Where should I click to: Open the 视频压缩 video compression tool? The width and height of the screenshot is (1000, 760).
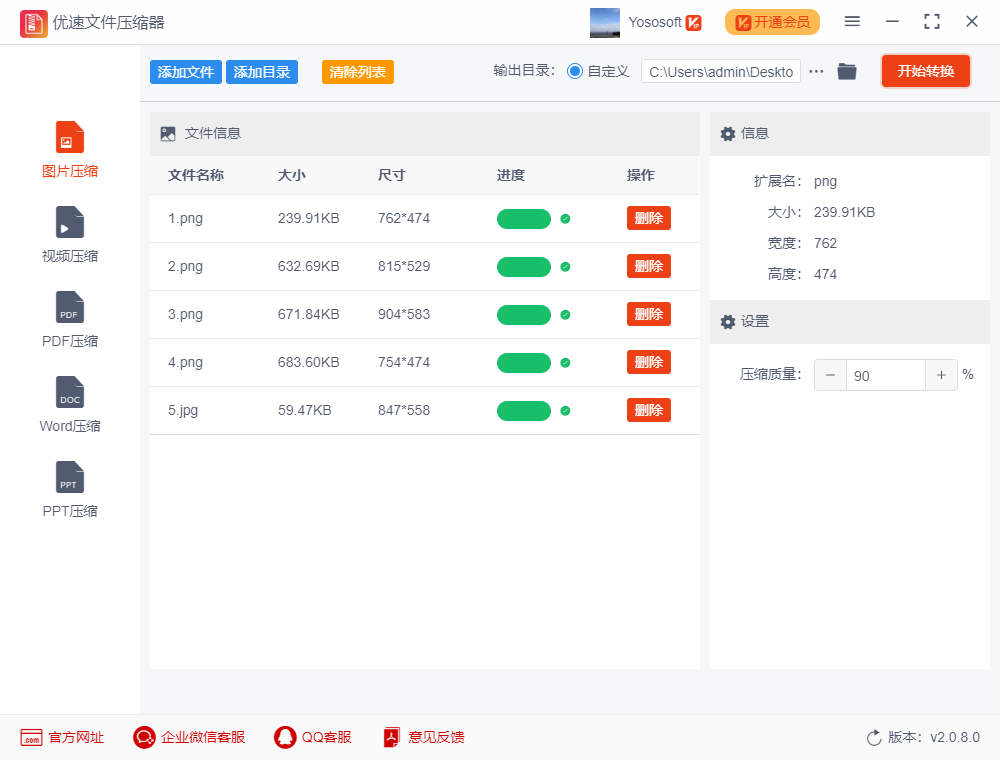pyautogui.click(x=70, y=222)
